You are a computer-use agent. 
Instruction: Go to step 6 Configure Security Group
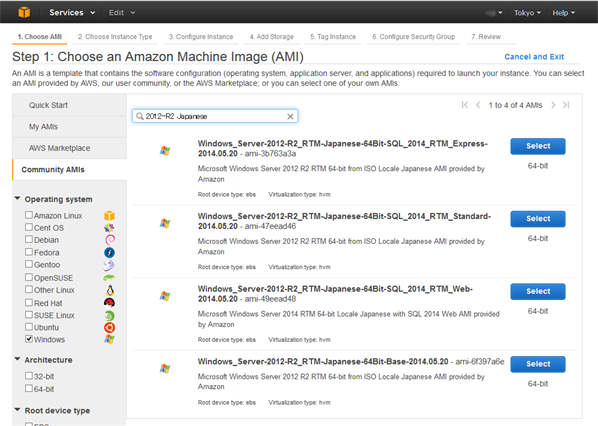pos(413,37)
